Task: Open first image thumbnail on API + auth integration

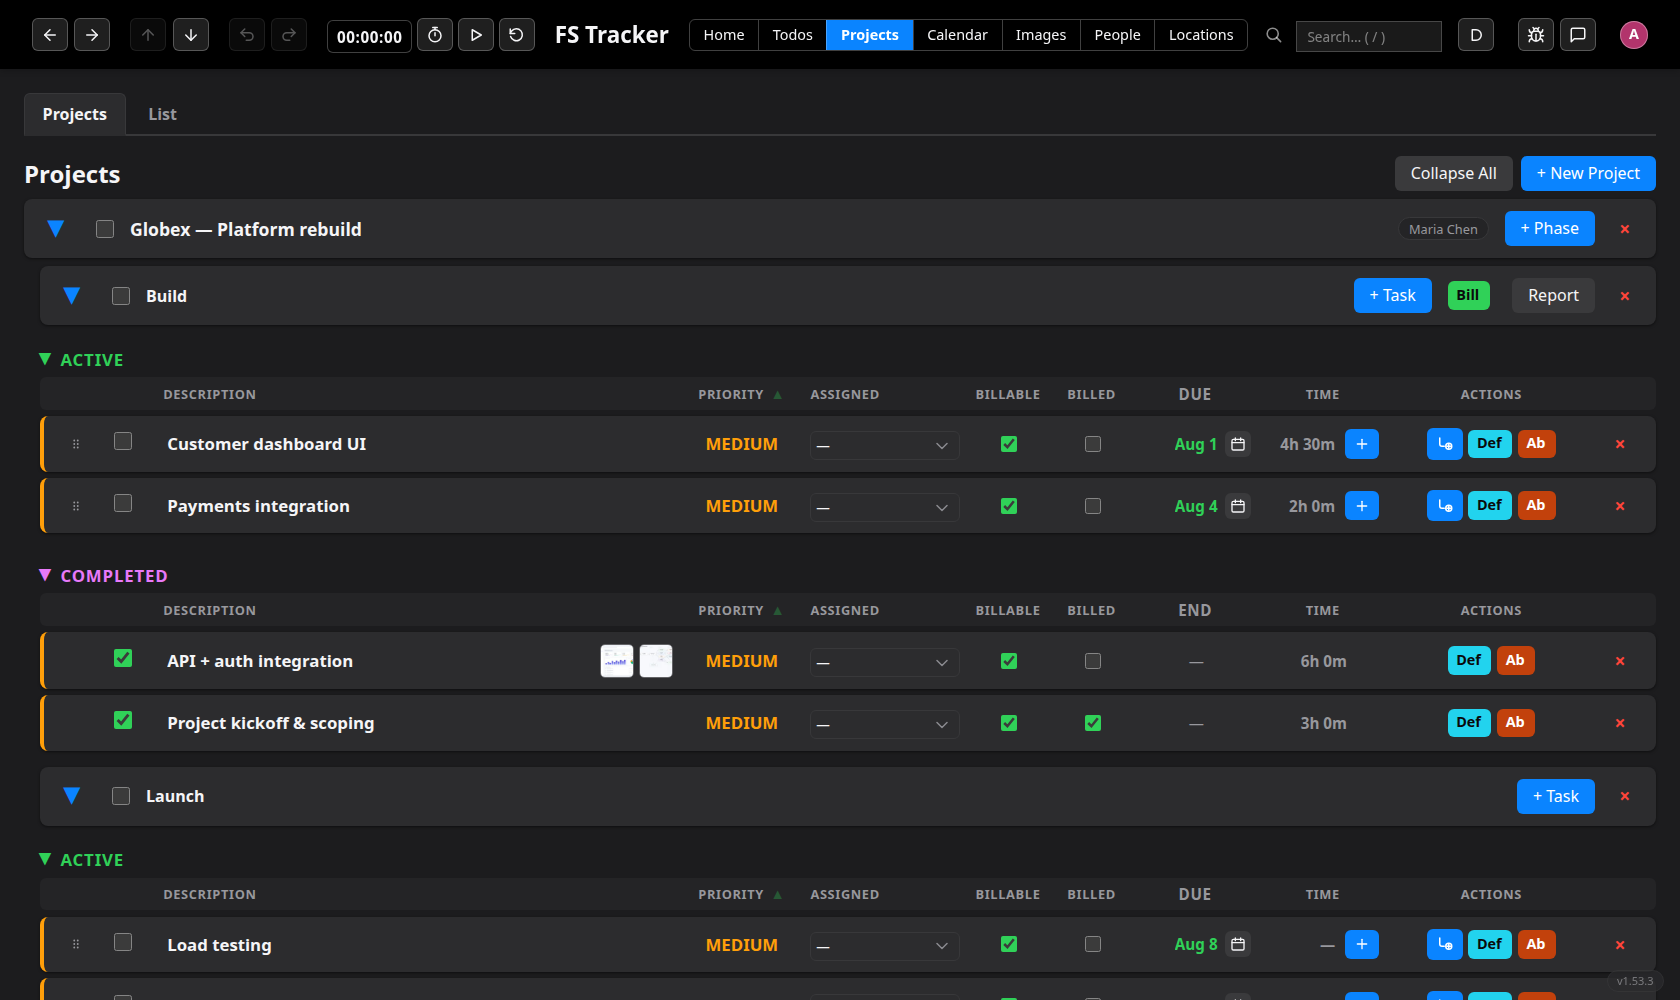Action: tap(617, 661)
